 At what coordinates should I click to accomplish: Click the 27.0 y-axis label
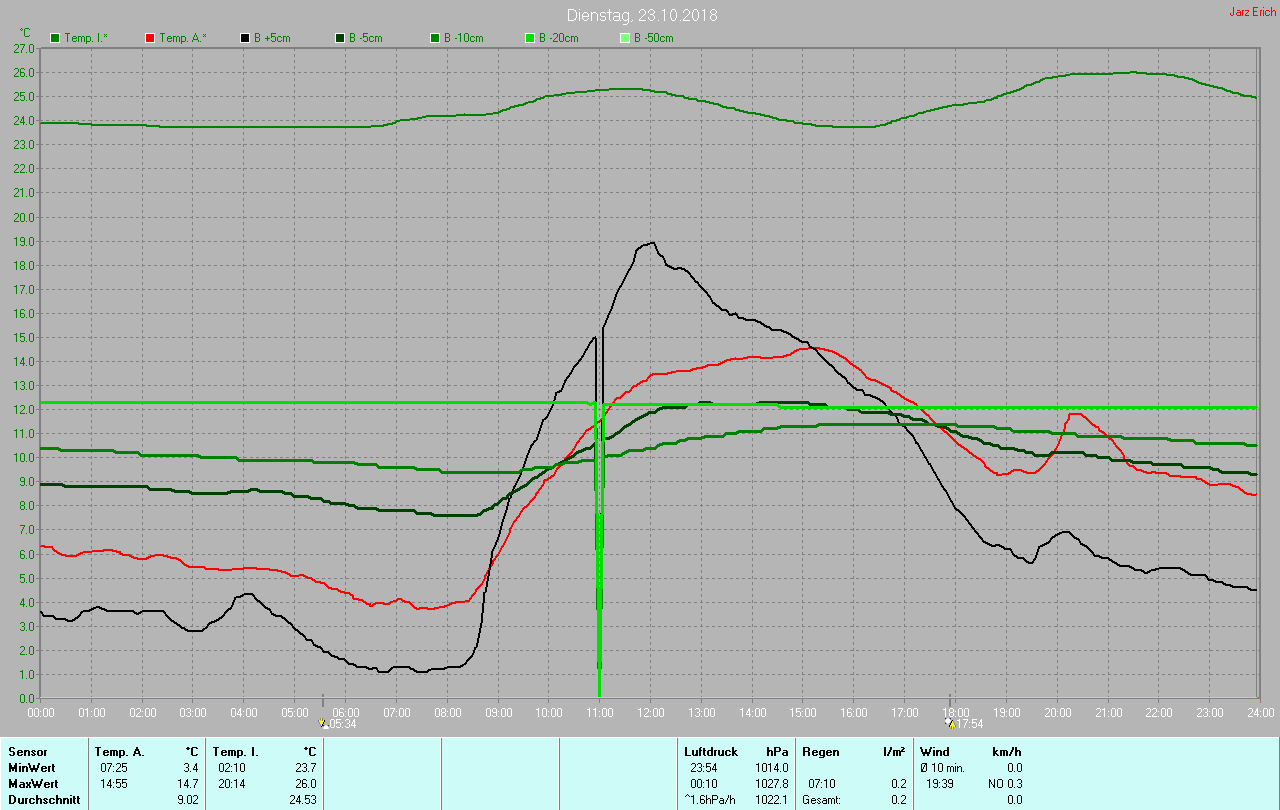click(24, 48)
